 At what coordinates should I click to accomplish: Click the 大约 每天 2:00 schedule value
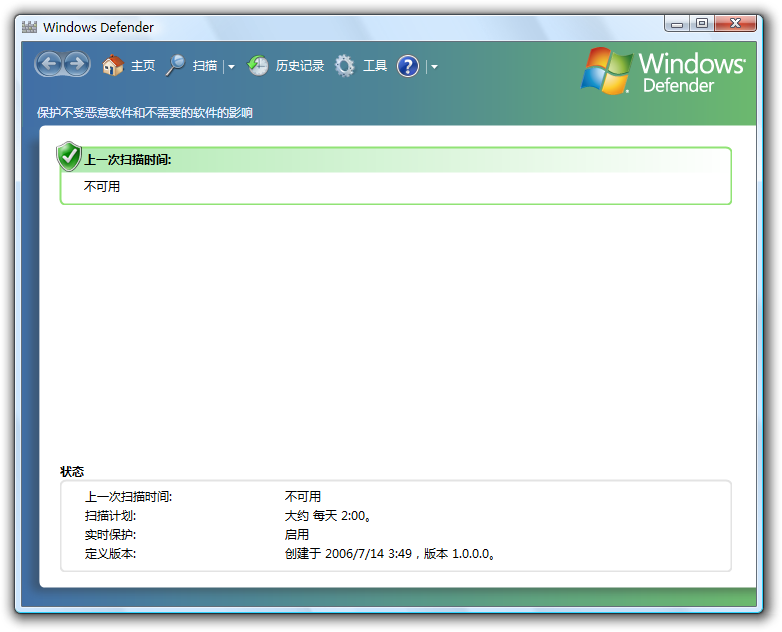328,516
